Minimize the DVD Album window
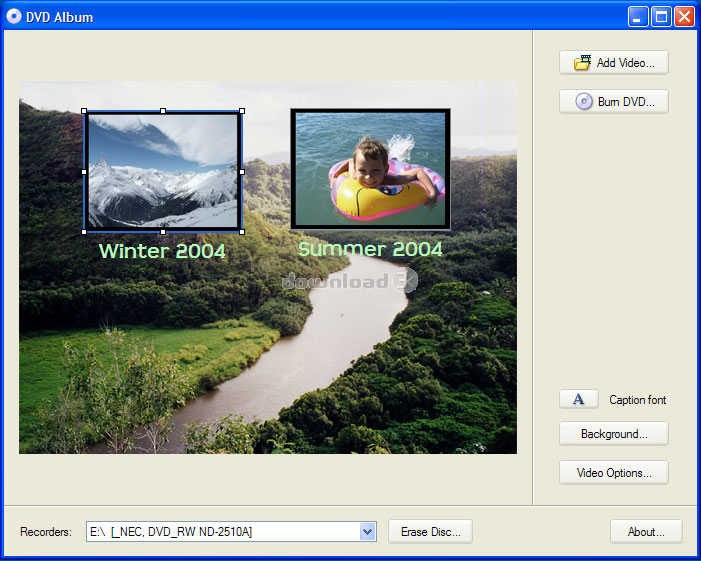701x561 pixels. (x=638, y=16)
